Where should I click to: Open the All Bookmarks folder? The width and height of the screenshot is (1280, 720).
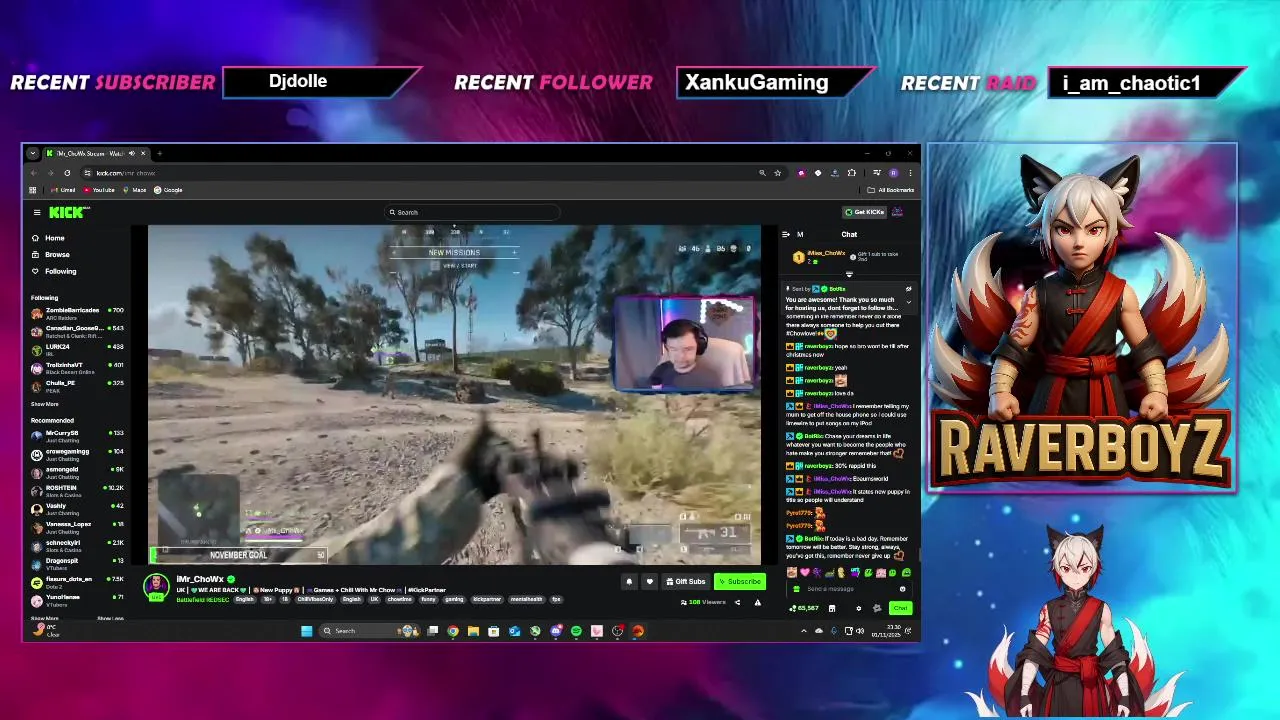(x=890, y=190)
